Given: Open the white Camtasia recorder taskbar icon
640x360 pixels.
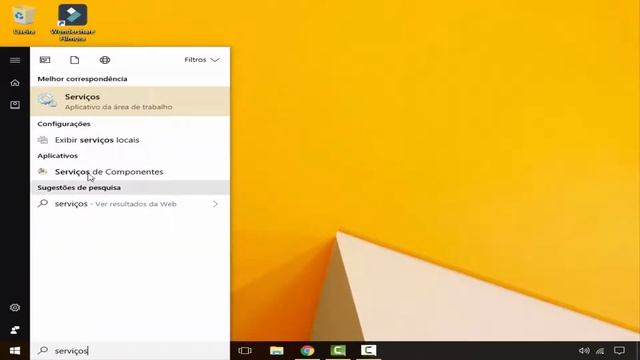Looking at the screenshot, I should (x=368, y=350).
